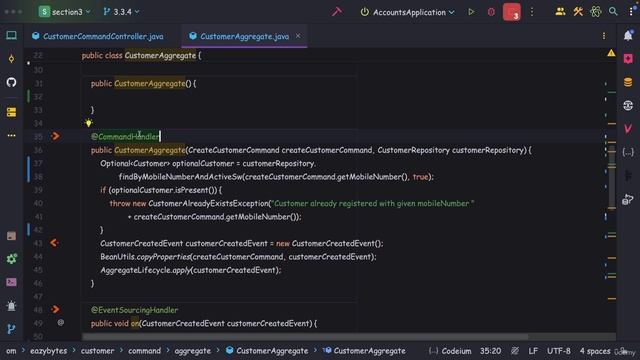The image size is (640, 360).
Task: Open the Git tool window icon
Action: click(x=11, y=329)
